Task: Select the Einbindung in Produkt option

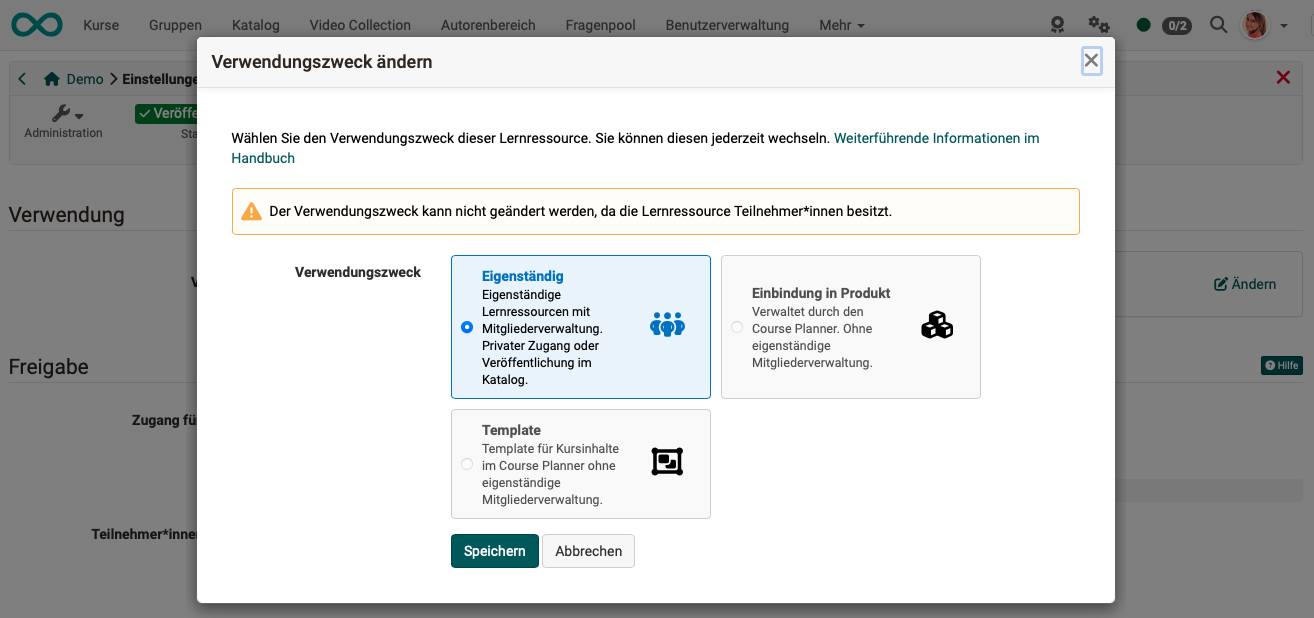Action: tap(735, 327)
